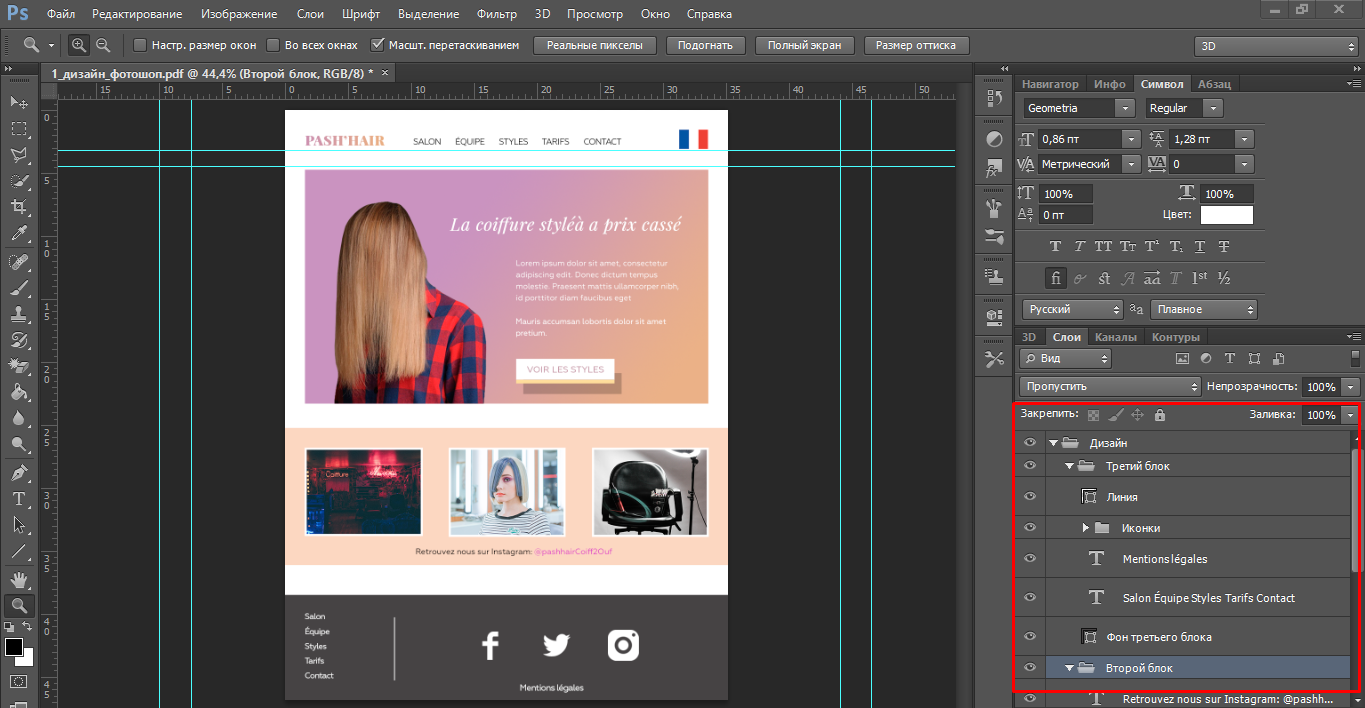
Task: Click the Размер оттиска button
Action: pos(916,45)
